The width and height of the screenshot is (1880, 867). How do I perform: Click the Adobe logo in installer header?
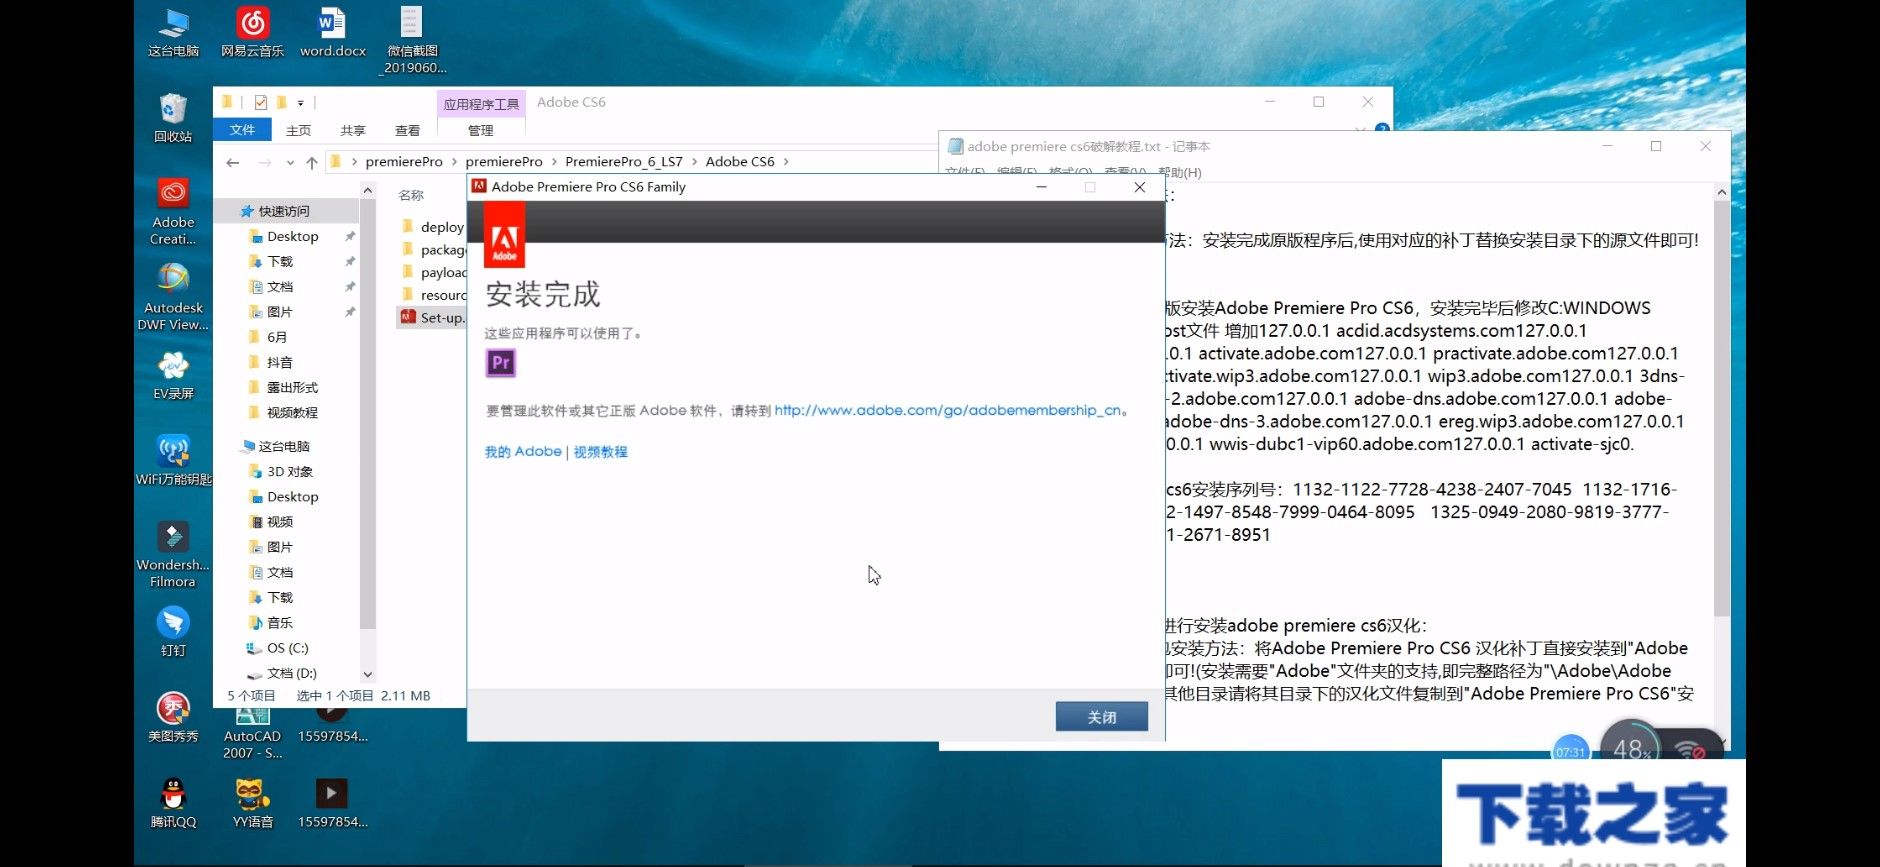505,236
